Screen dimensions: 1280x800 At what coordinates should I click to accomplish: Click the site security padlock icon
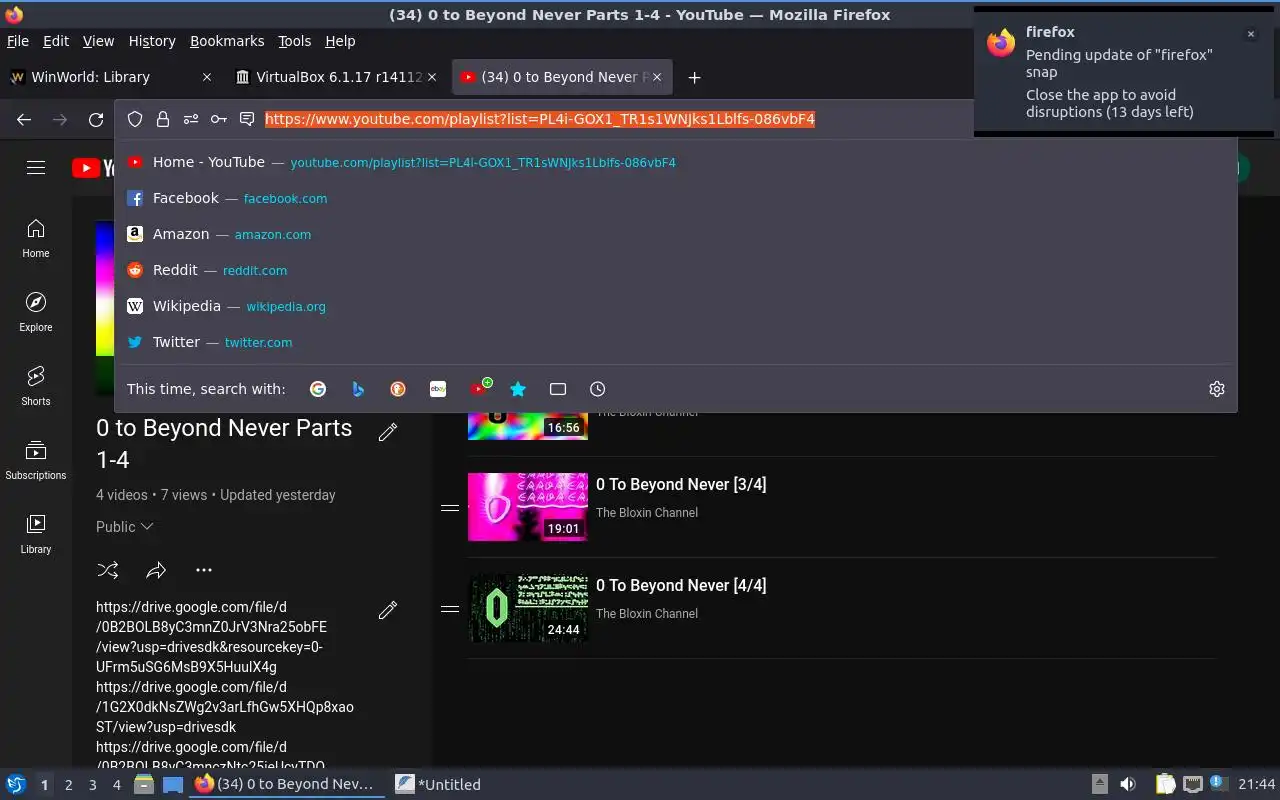(x=163, y=119)
